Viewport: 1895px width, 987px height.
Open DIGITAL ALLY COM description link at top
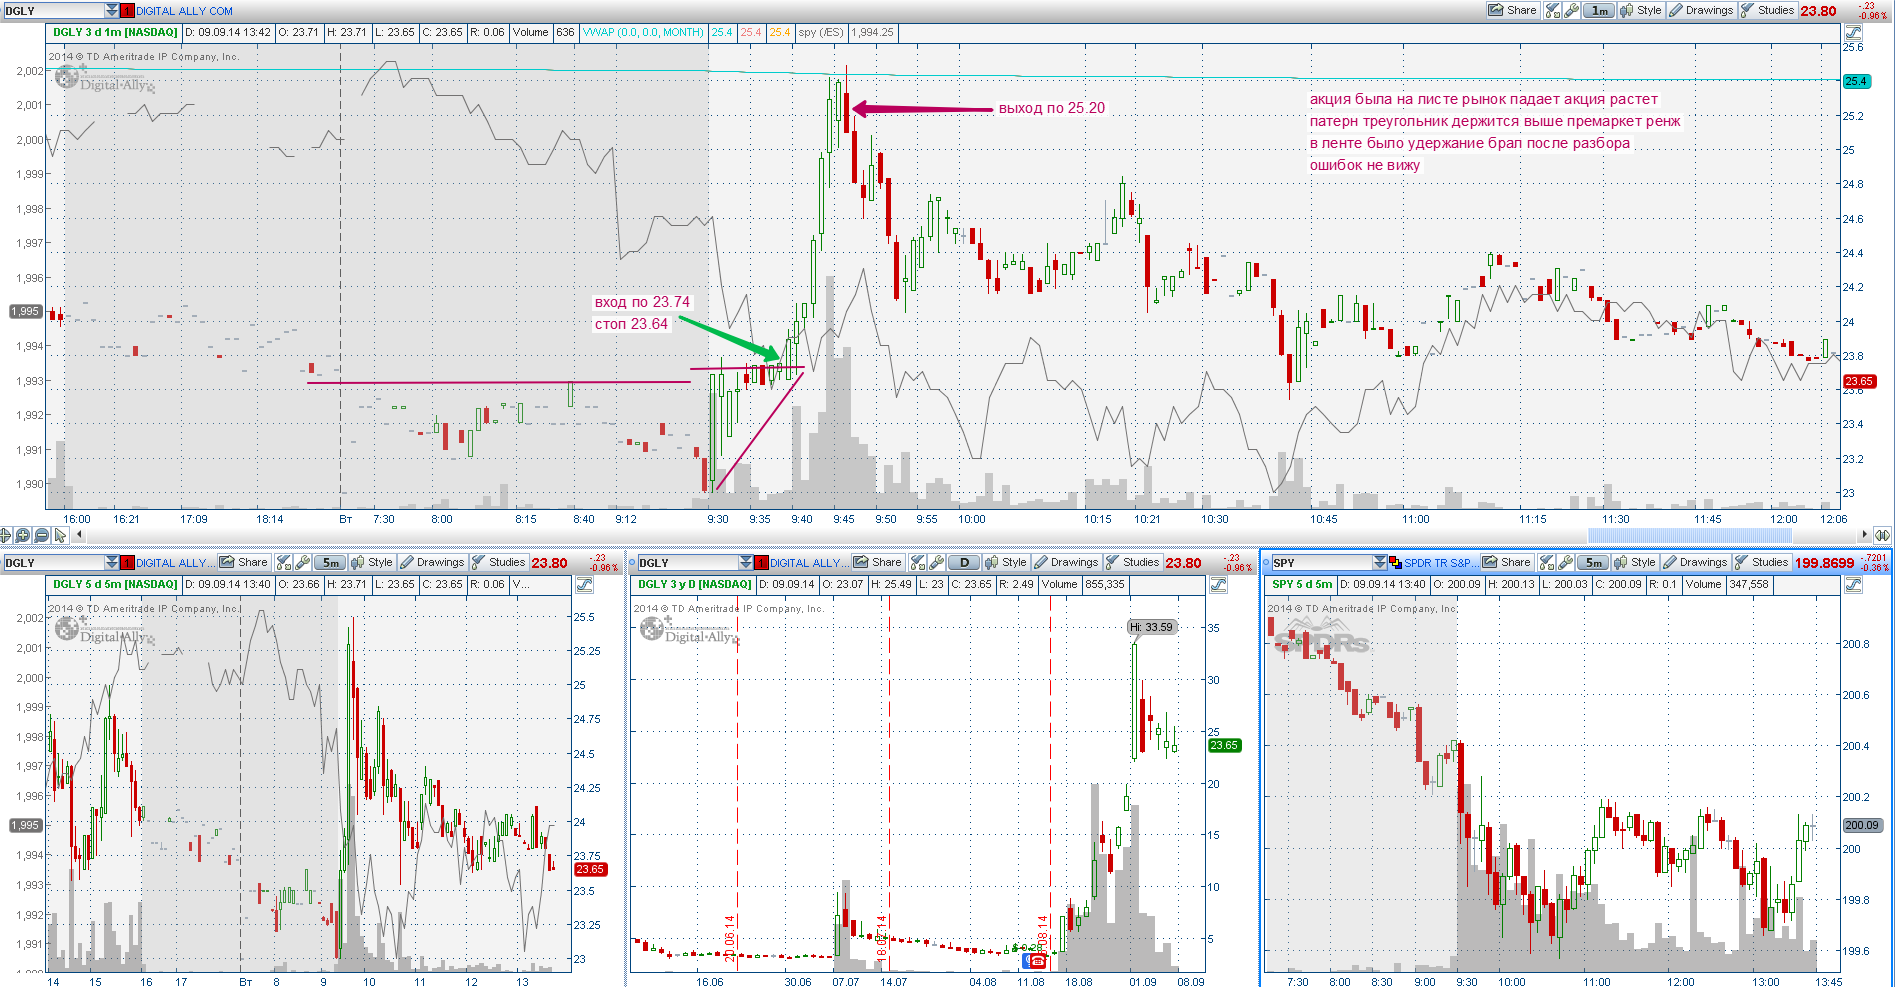tap(184, 11)
